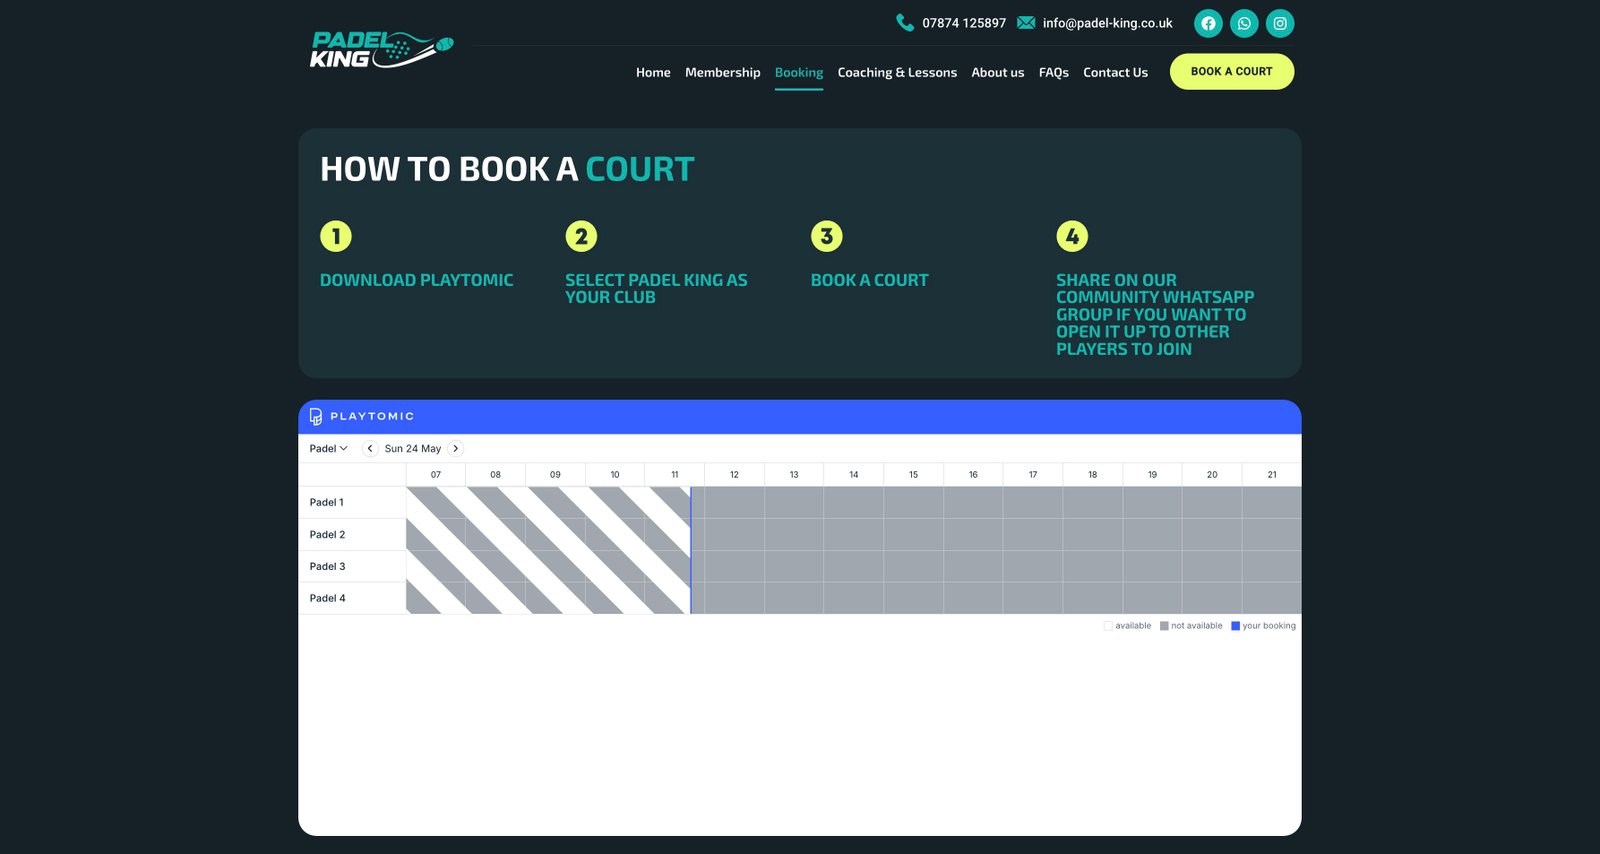1600x854 pixels.
Task: Click the BOOK A COURT button
Action: click(1232, 71)
